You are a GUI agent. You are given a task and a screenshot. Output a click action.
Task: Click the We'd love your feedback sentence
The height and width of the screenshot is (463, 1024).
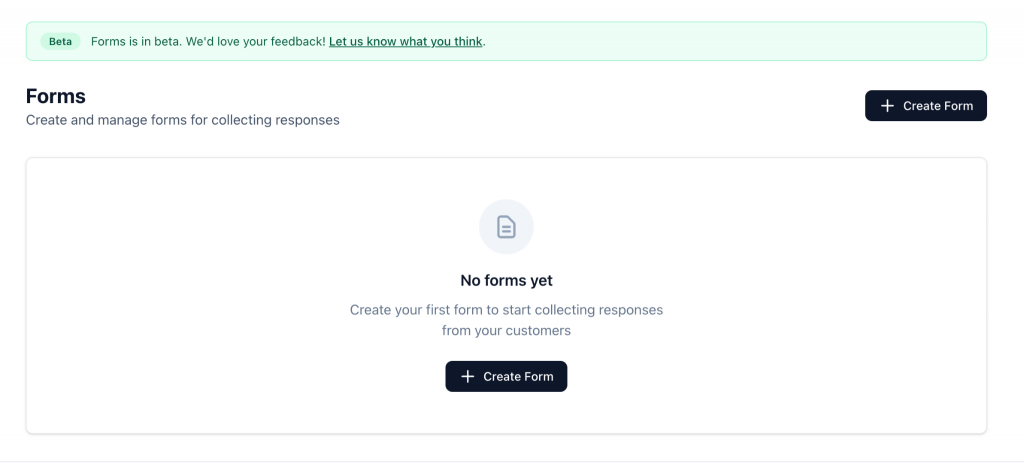pos(255,41)
